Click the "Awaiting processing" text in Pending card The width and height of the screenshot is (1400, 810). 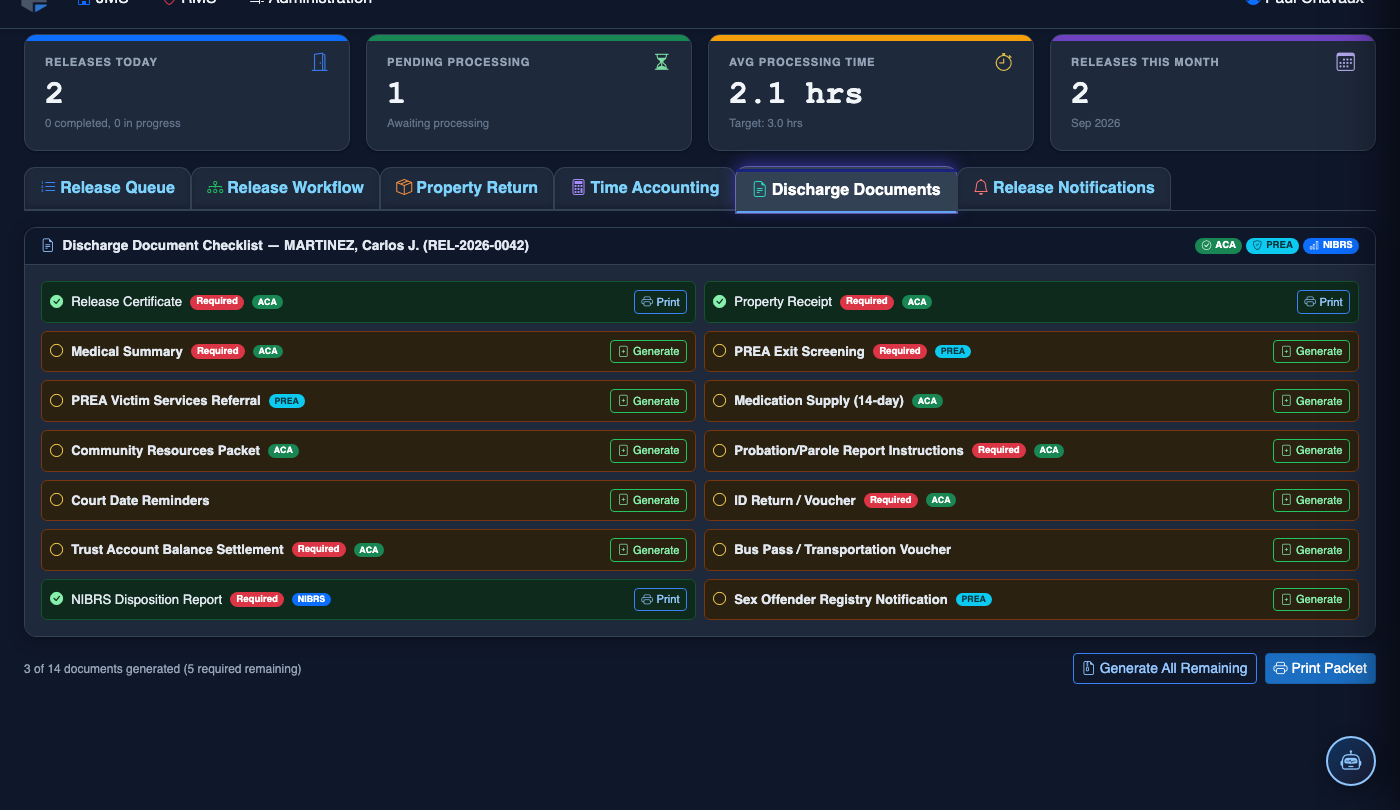pos(438,123)
